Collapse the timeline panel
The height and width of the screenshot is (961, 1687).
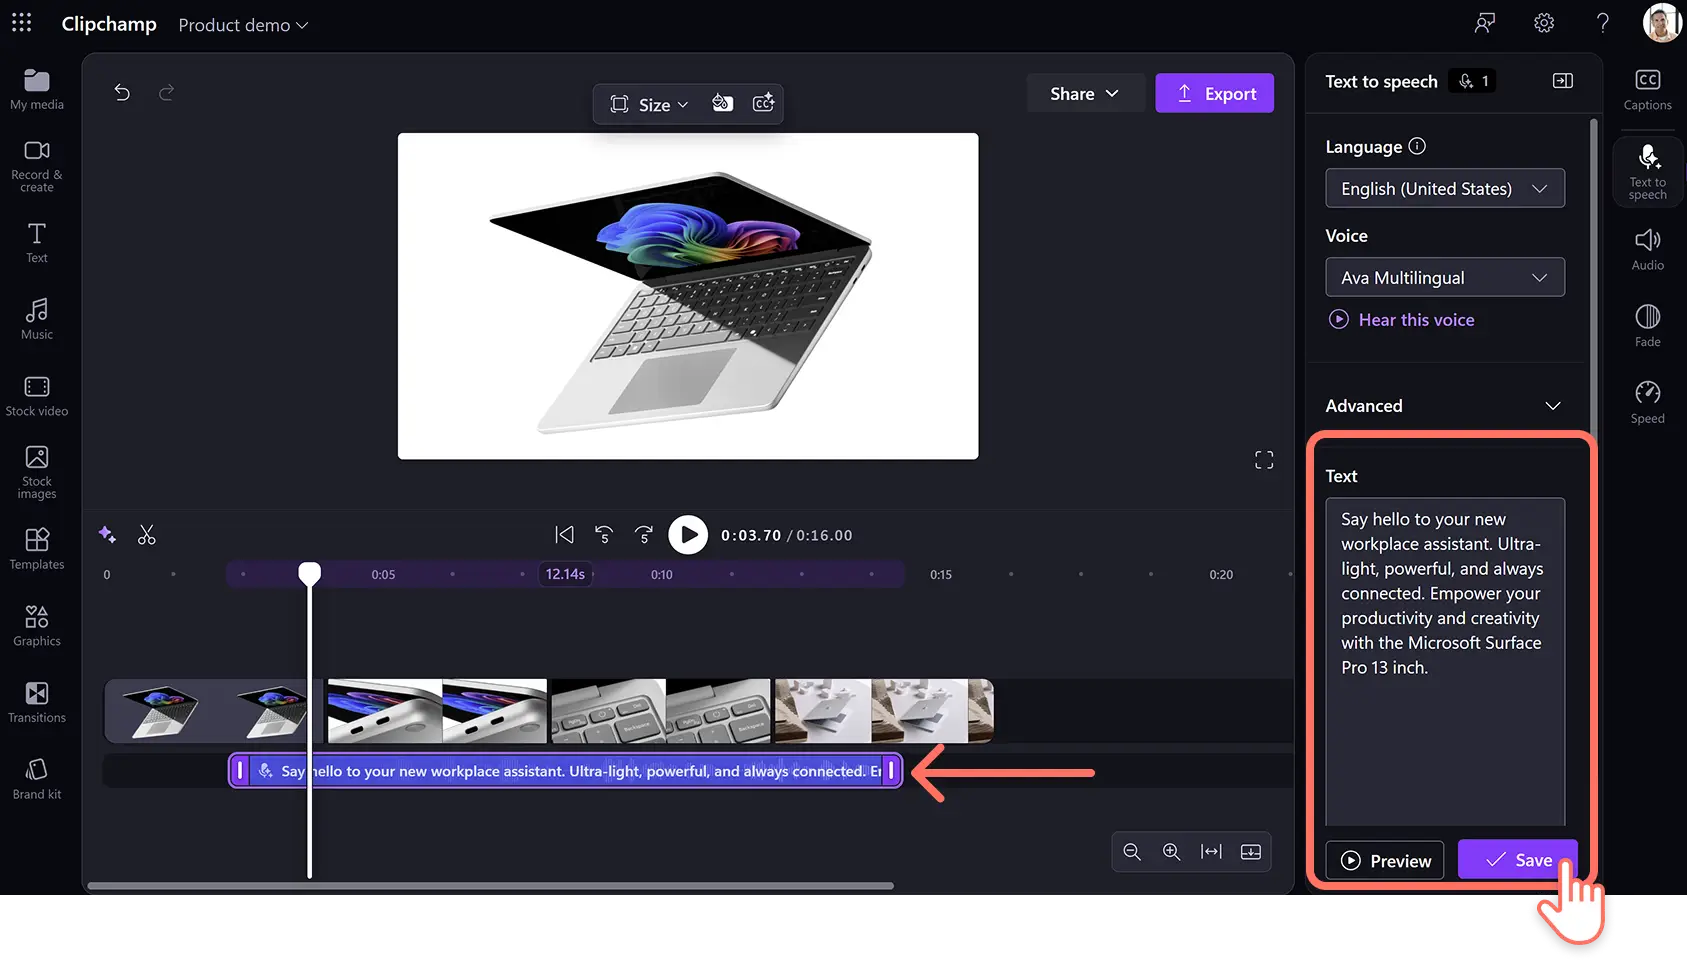pos(1251,852)
